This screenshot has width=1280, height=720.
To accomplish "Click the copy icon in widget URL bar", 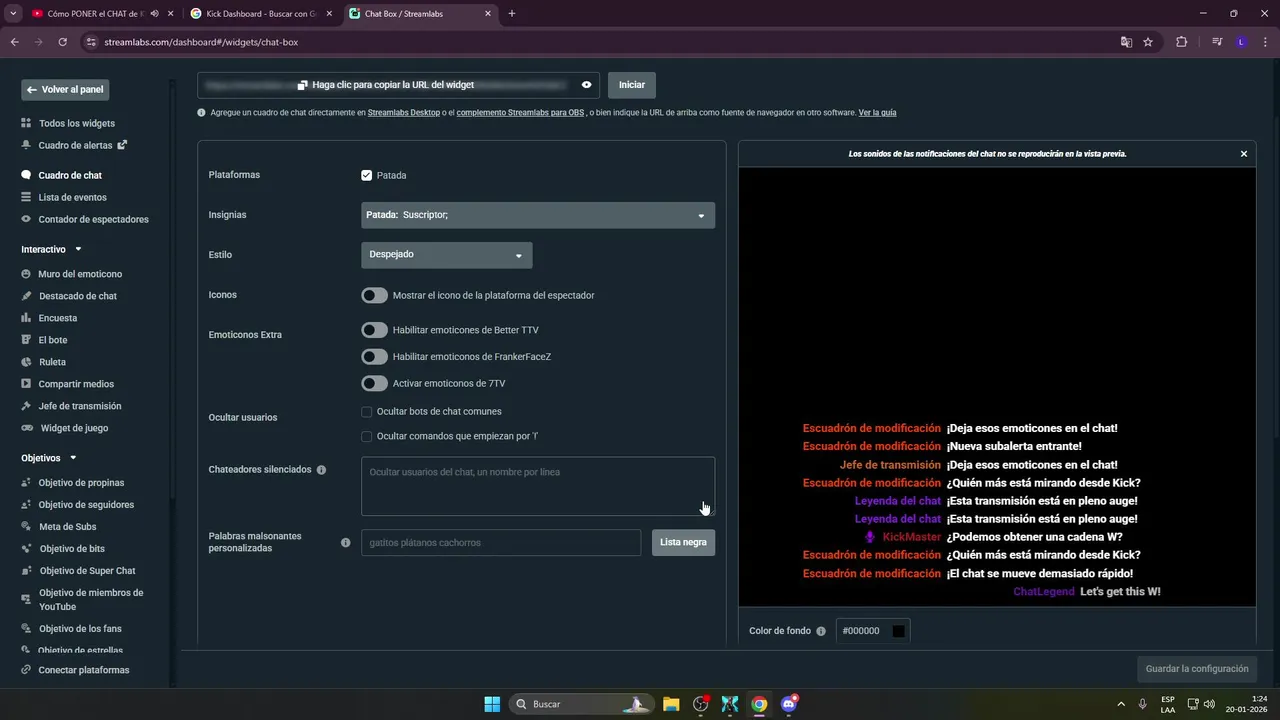I will [x=302, y=85].
